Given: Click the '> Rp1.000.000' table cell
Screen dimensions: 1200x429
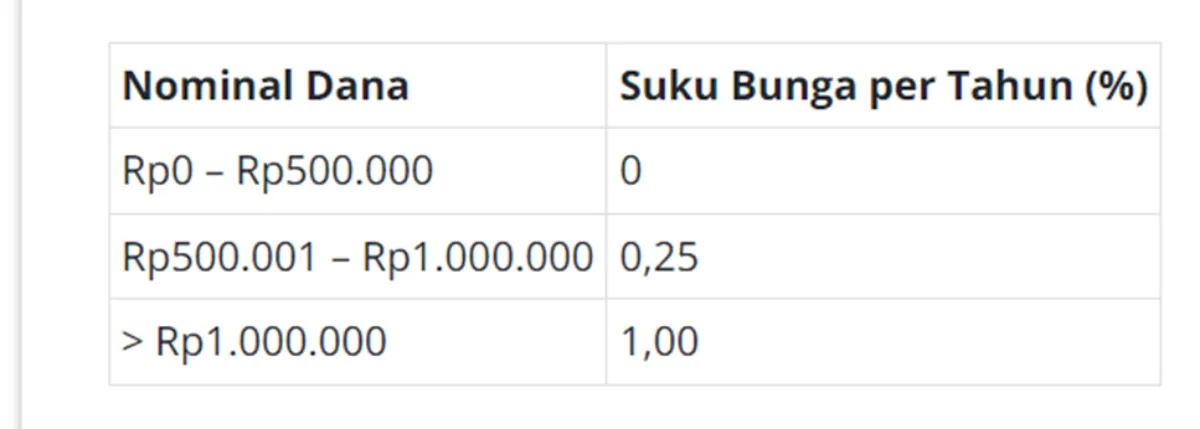Looking at the screenshot, I should coord(358,342).
